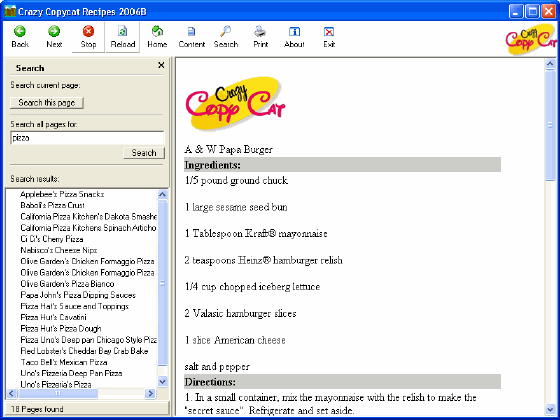Click recipe page scroll up arrow
This screenshot has width=560, height=420.
pyautogui.click(x=550, y=64)
